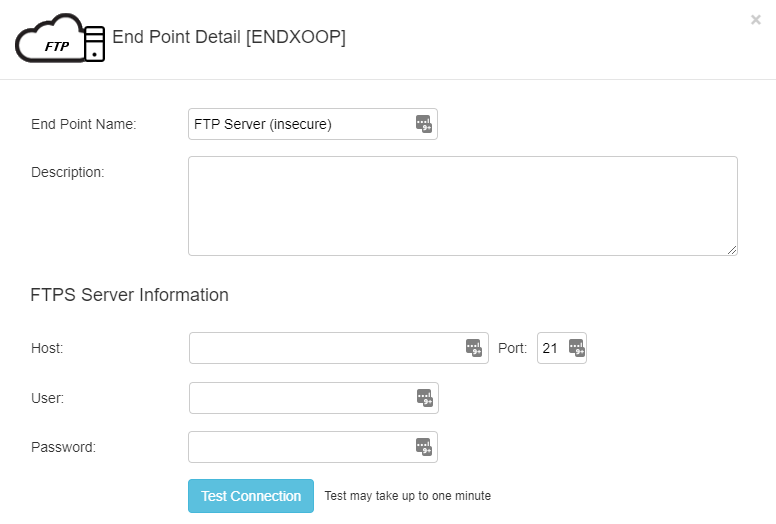
Task: Open password manager icon in User field
Action: (x=425, y=398)
